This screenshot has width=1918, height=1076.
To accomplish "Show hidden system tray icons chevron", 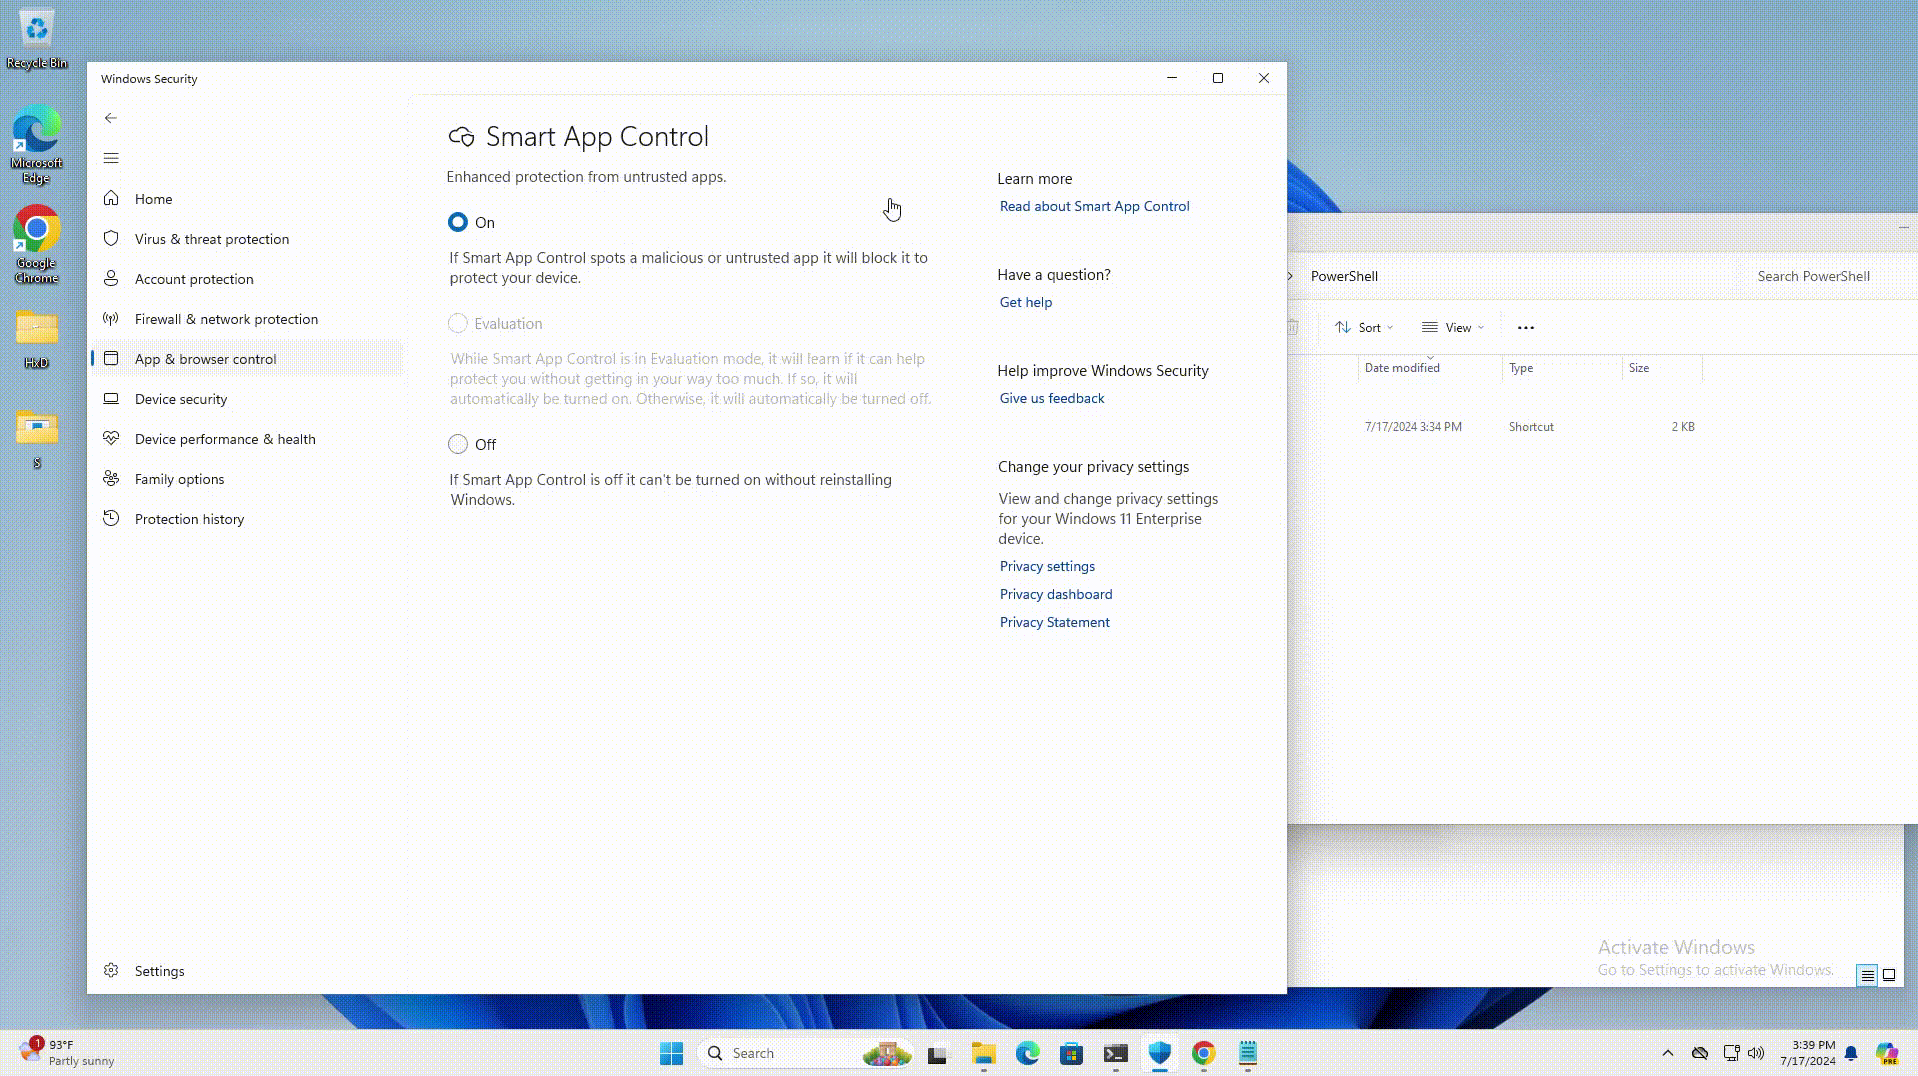I will tap(1667, 1053).
